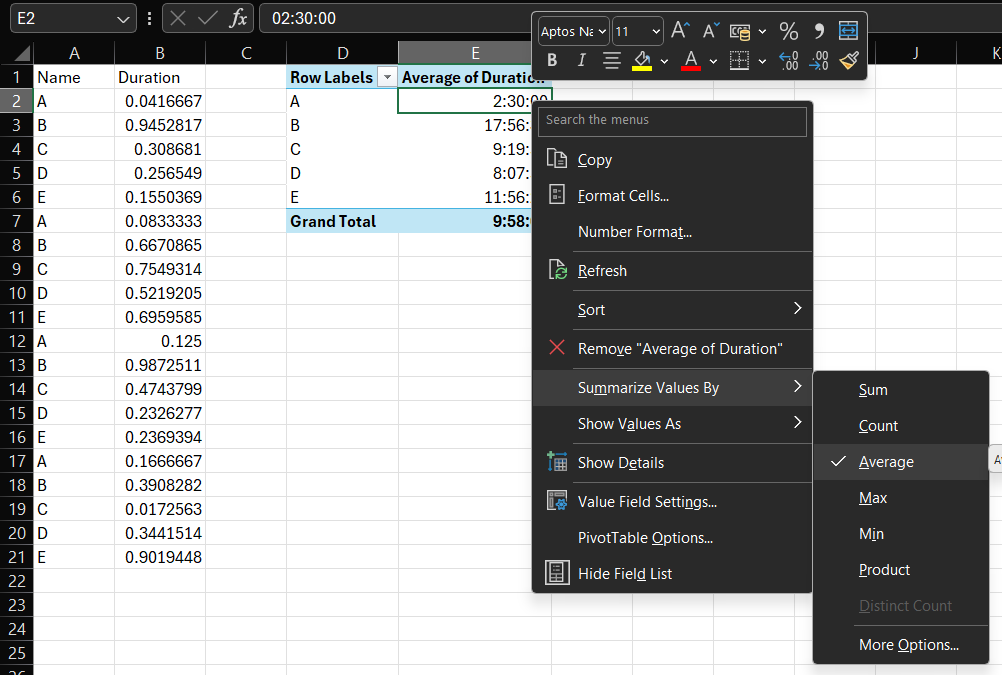Click the Borders icon in the mini toolbar

click(739, 61)
